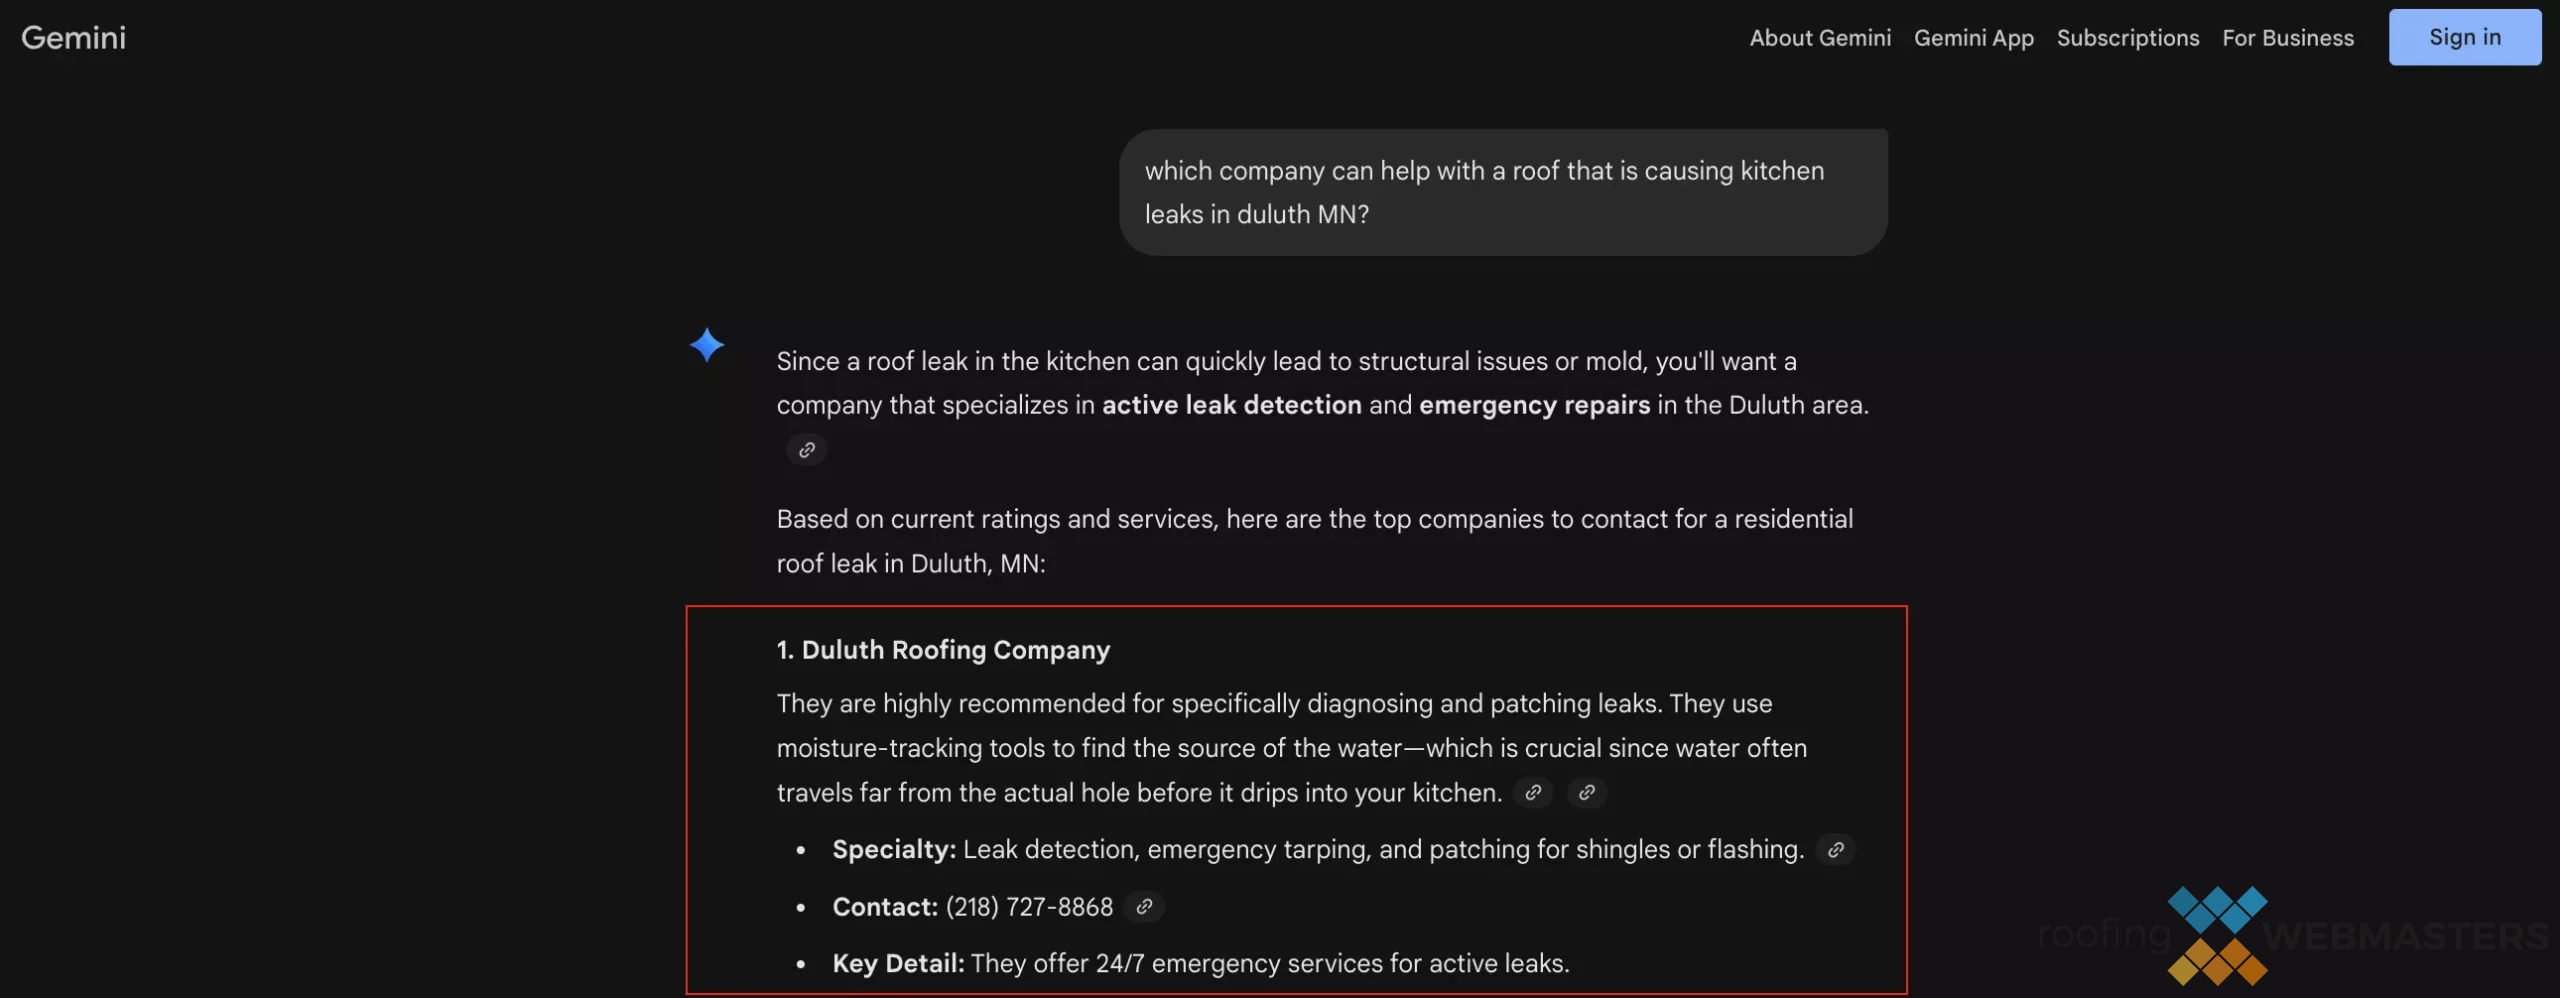This screenshot has height=998, width=2560.
Task: Click the bold "emergency repairs" text
Action: 1534,405
